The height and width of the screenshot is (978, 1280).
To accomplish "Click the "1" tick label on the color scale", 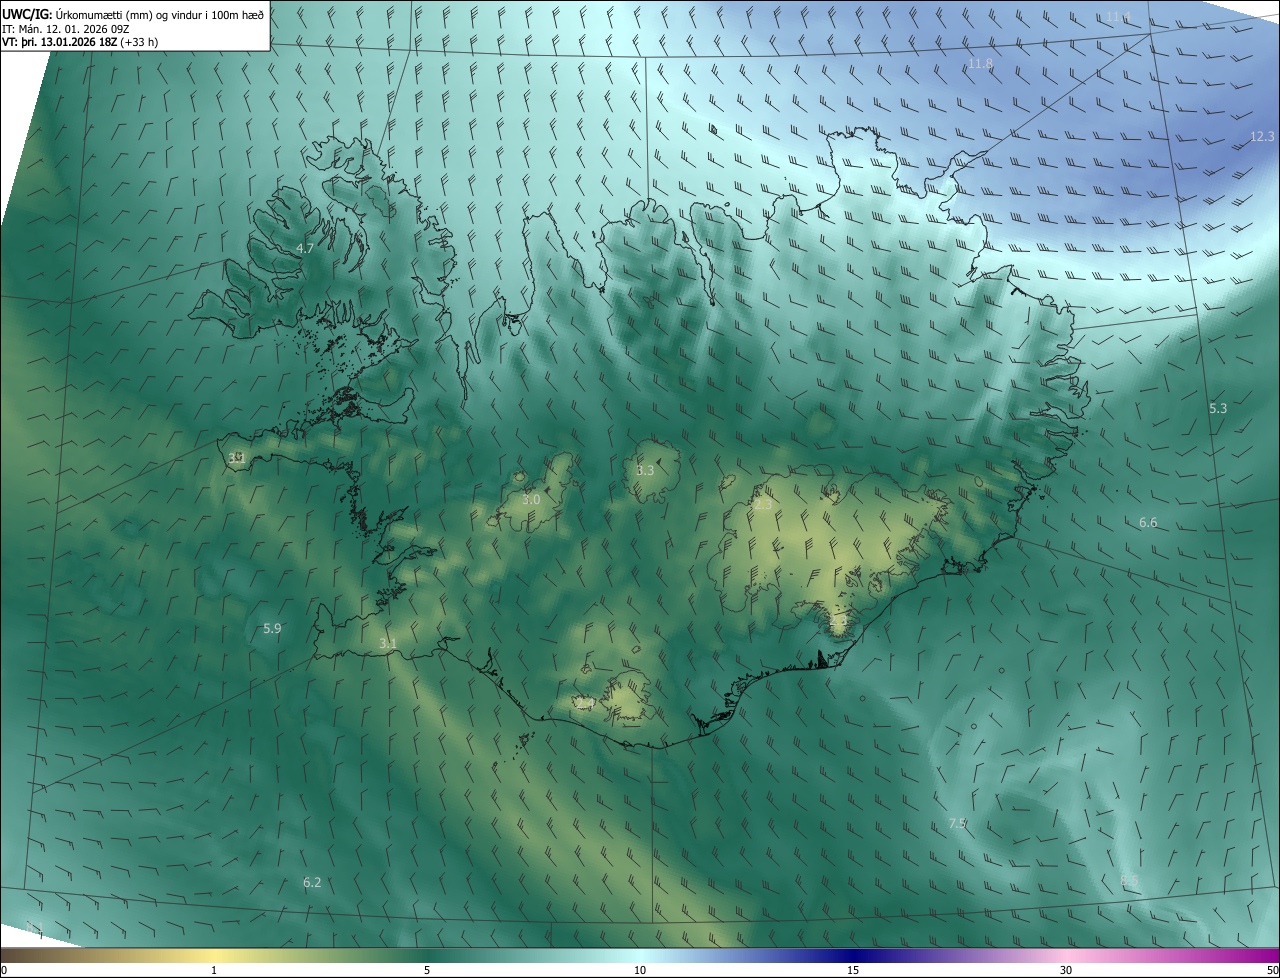I will click(x=214, y=970).
